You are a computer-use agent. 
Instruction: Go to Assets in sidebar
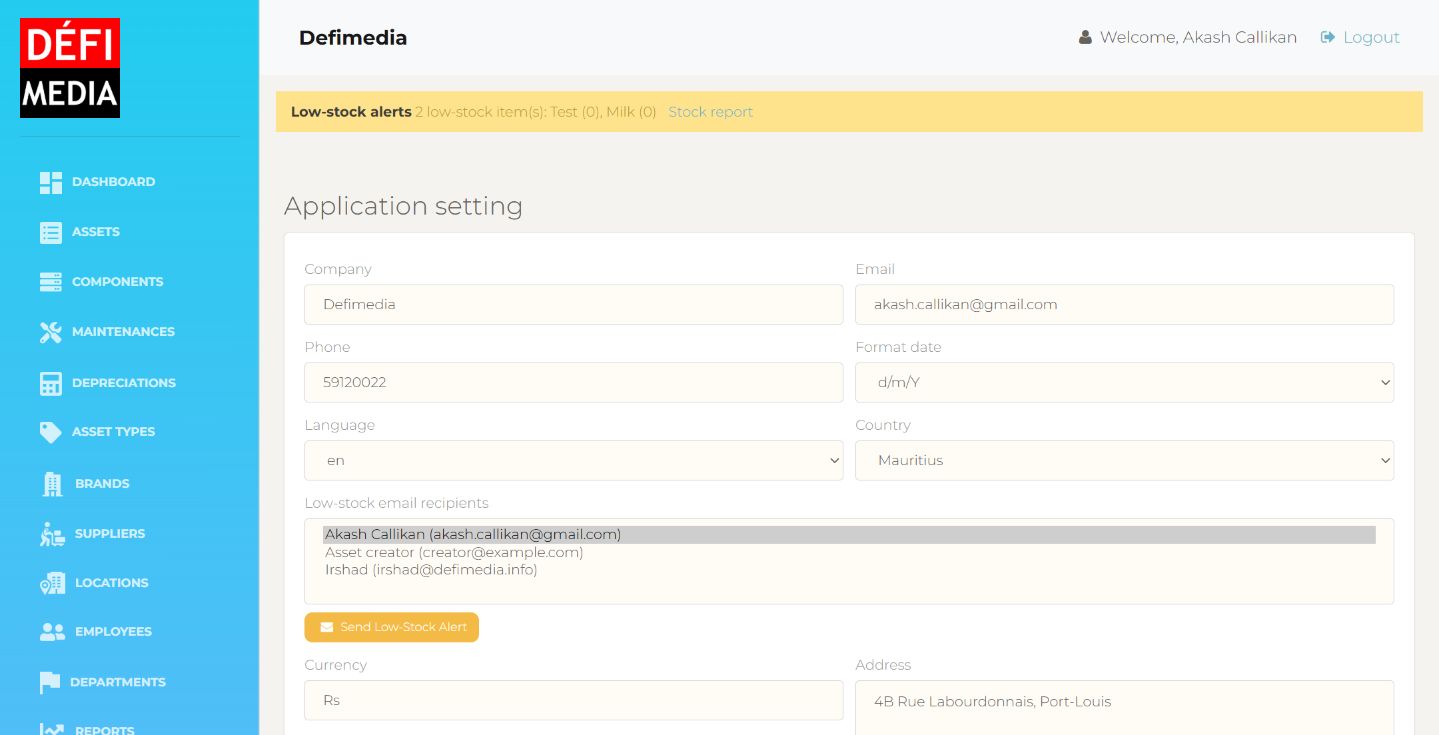(96, 232)
